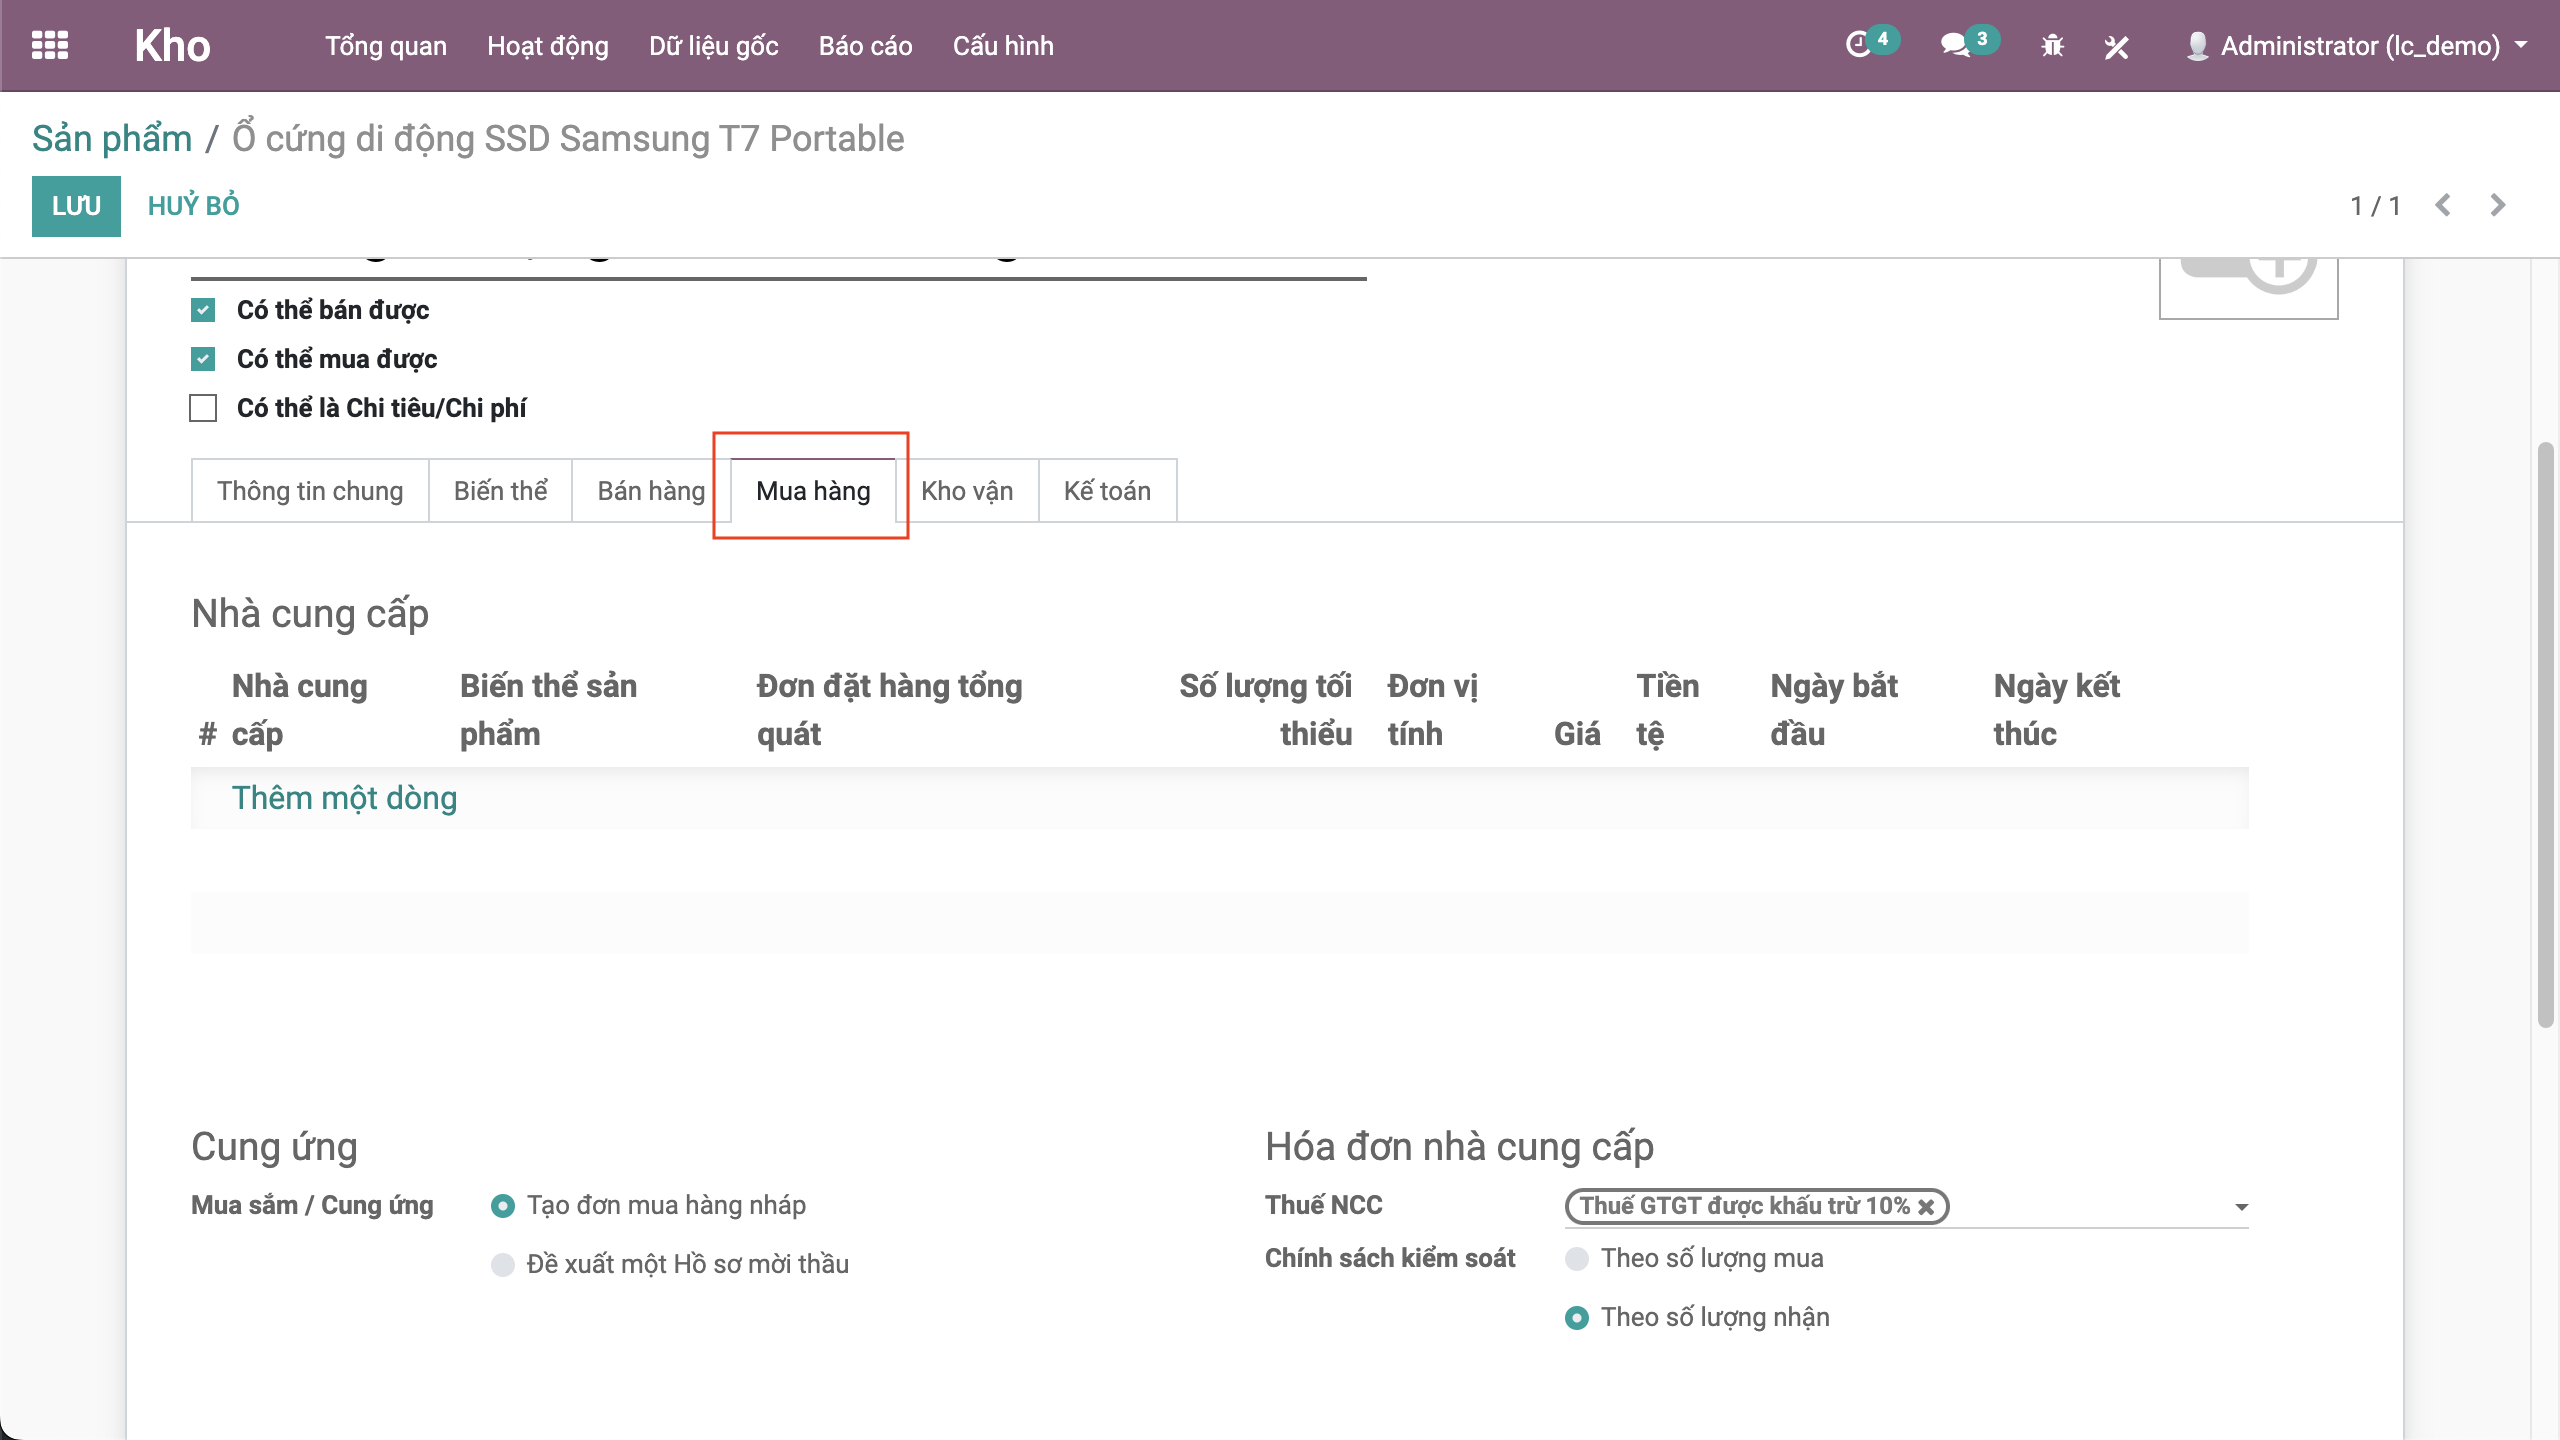Uncheck Có thể bán được checkbox
This screenshot has width=2560, height=1440.
[x=203, y=310]
